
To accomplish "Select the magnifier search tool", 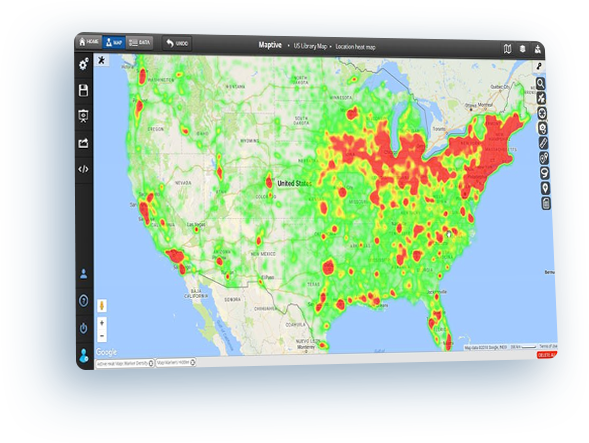I will 541,83.
